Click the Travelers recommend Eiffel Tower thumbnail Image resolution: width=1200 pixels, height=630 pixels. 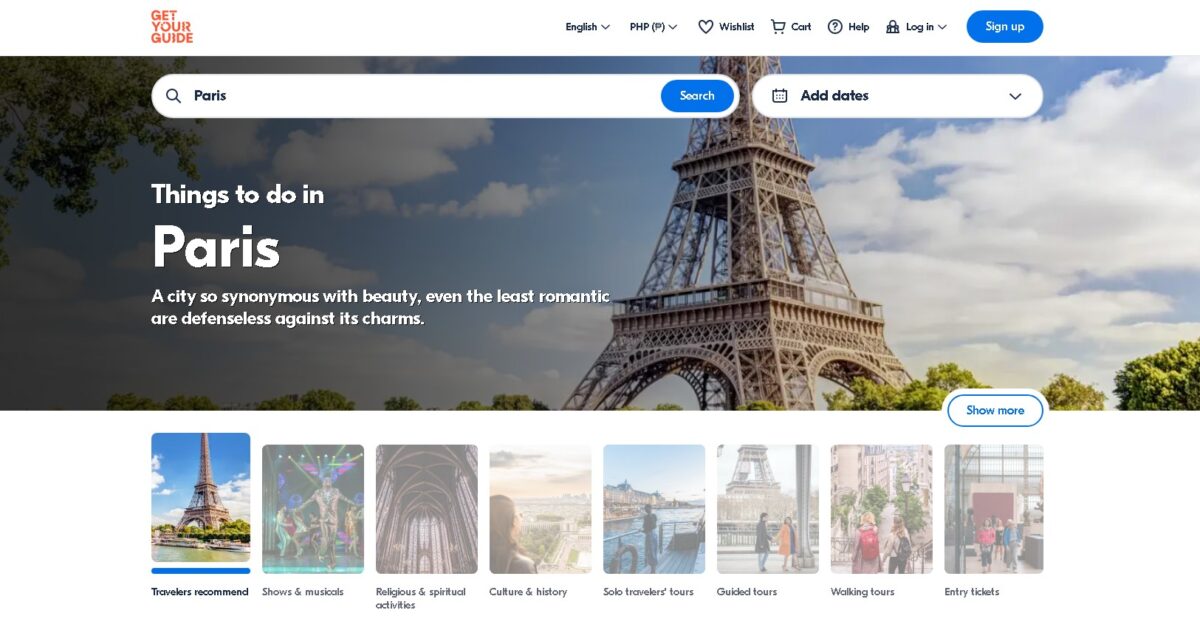[201, 498]
